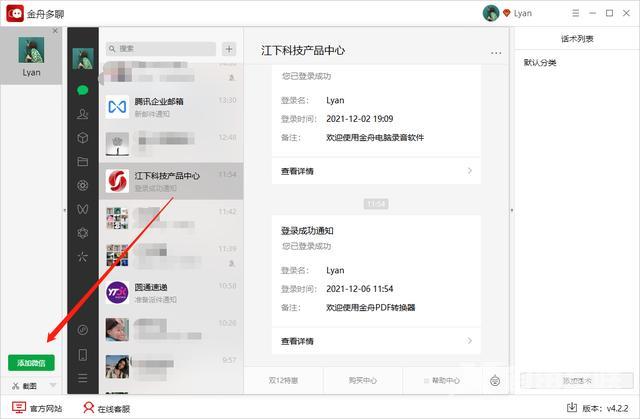Close the Lyan account card
The height and width of the screenshot is (419, 640).
[56, 31]
